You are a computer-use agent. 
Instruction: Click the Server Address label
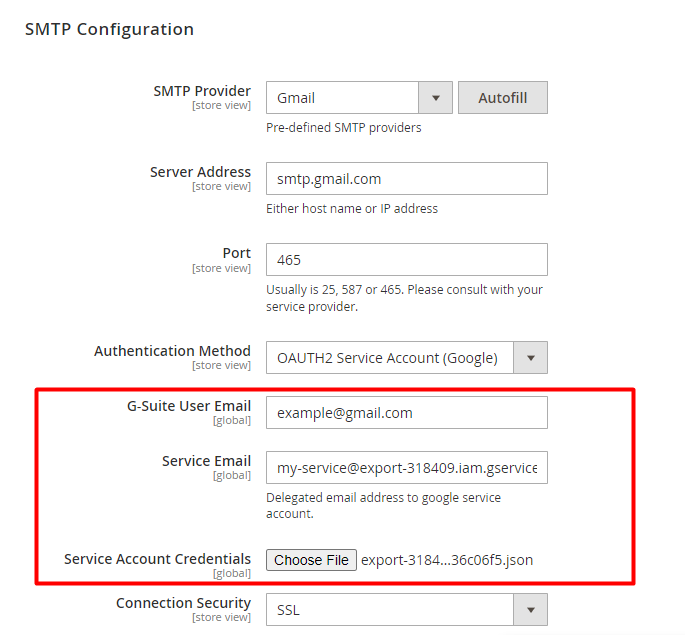[x=200, y=172]
